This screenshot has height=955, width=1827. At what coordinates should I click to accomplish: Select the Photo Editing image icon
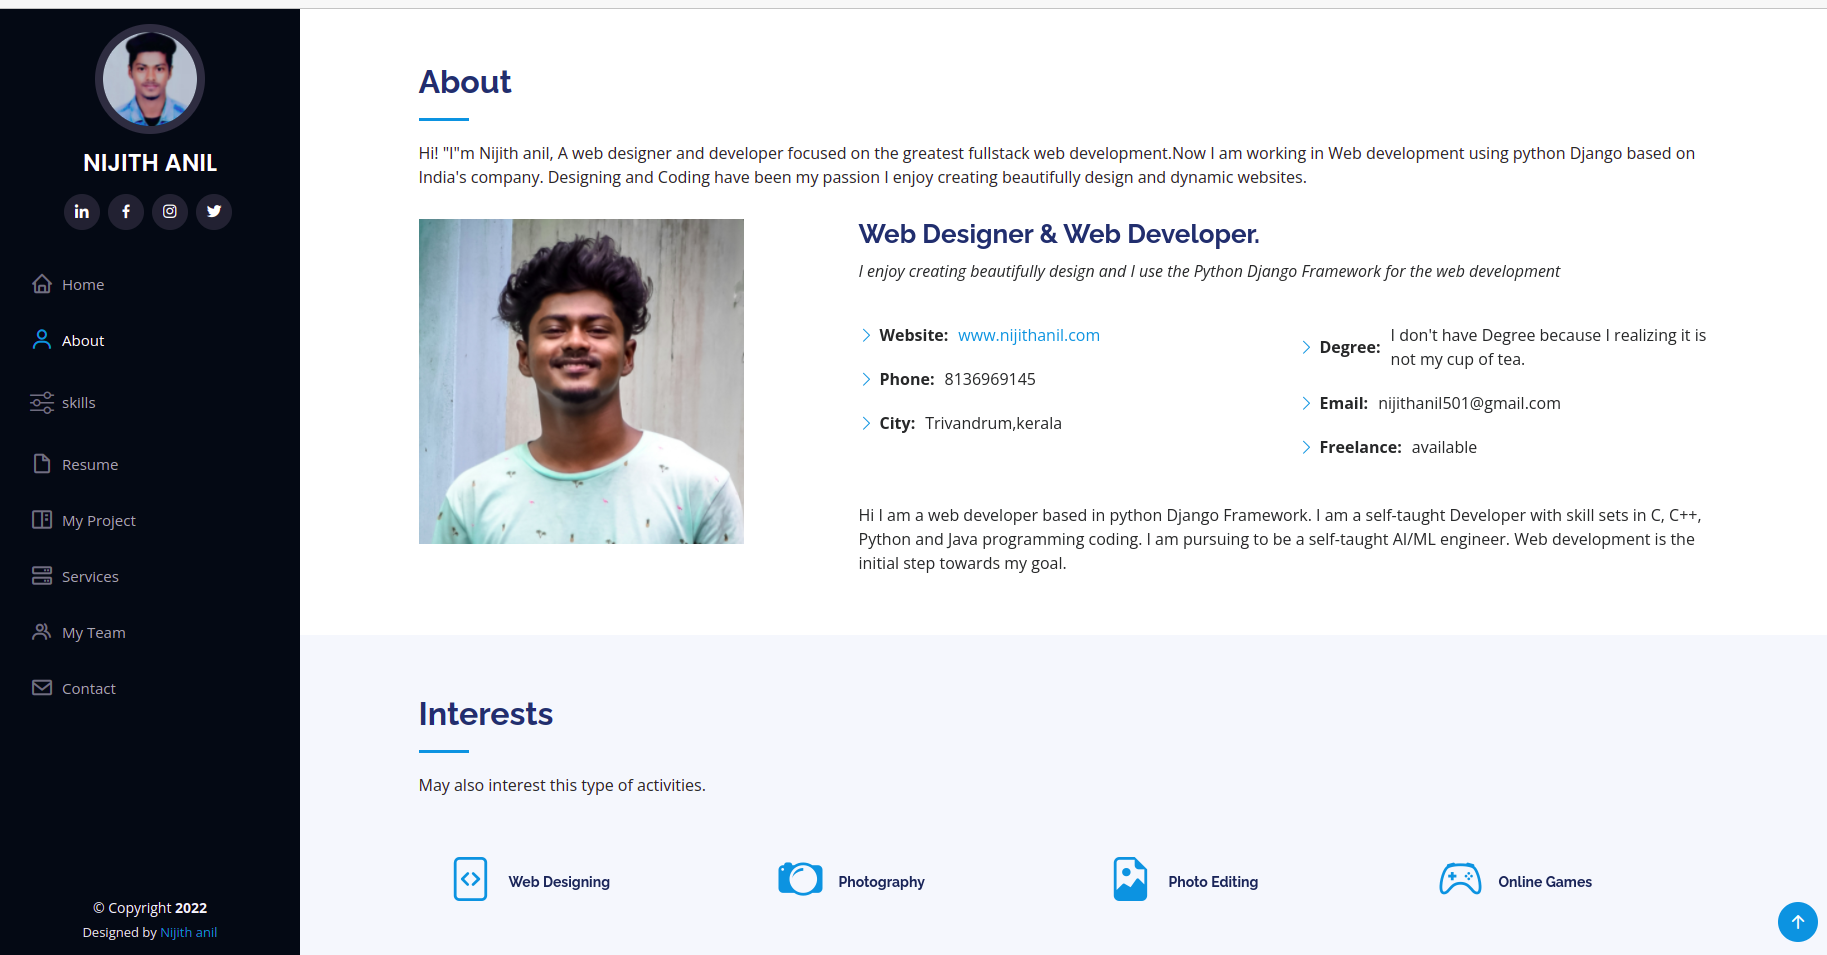[1130, 878]
